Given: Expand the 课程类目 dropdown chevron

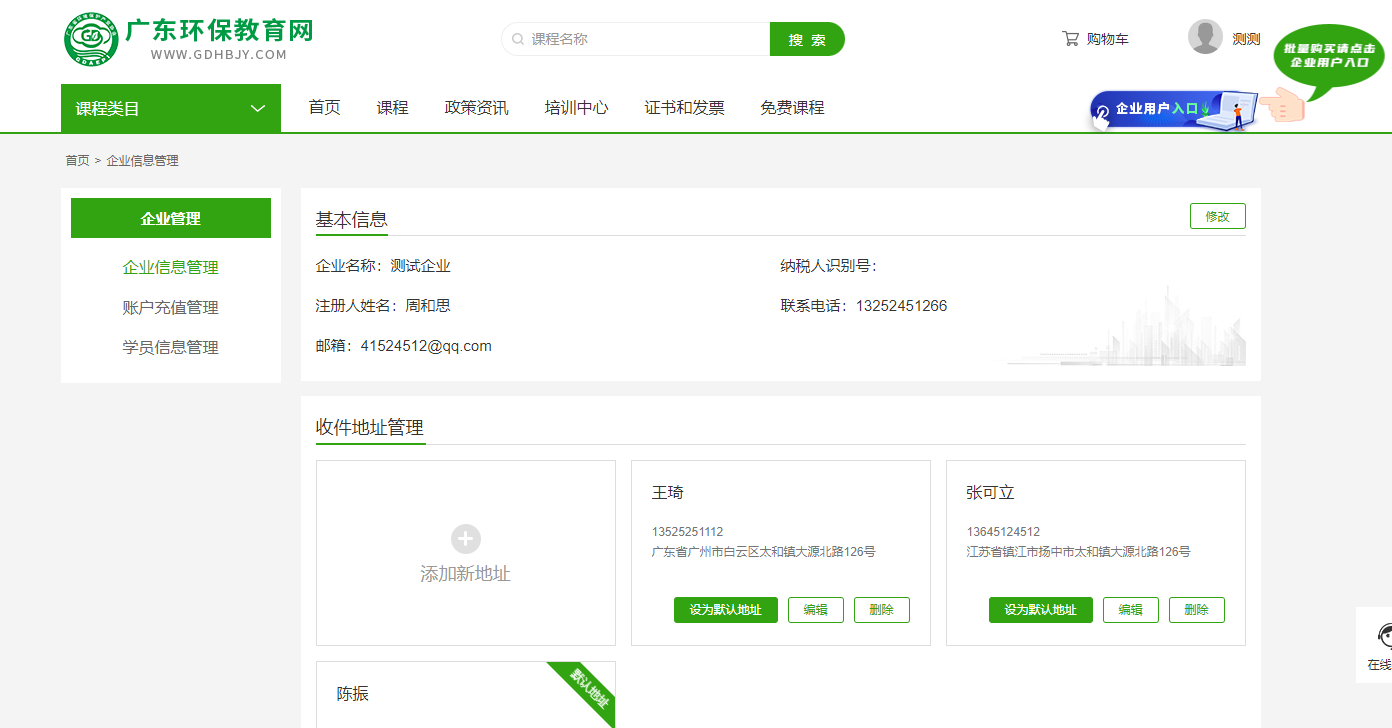Looking at the screenshot, I should pos(258,109).
